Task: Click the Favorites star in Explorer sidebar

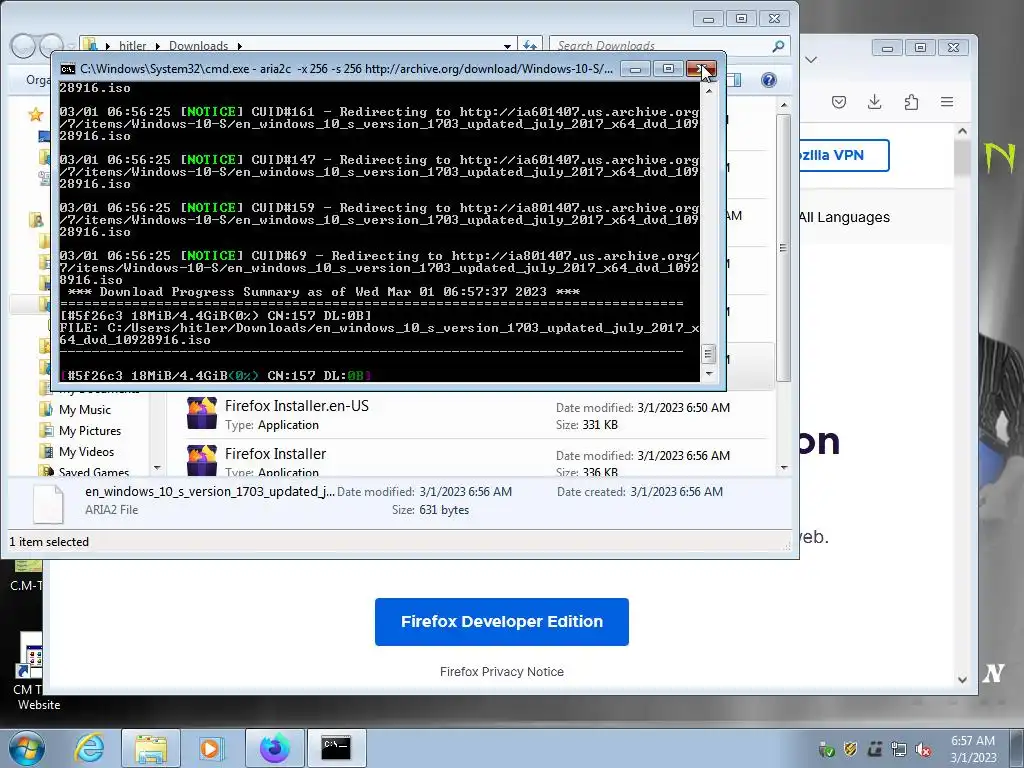Action: [x=35, y=115]
